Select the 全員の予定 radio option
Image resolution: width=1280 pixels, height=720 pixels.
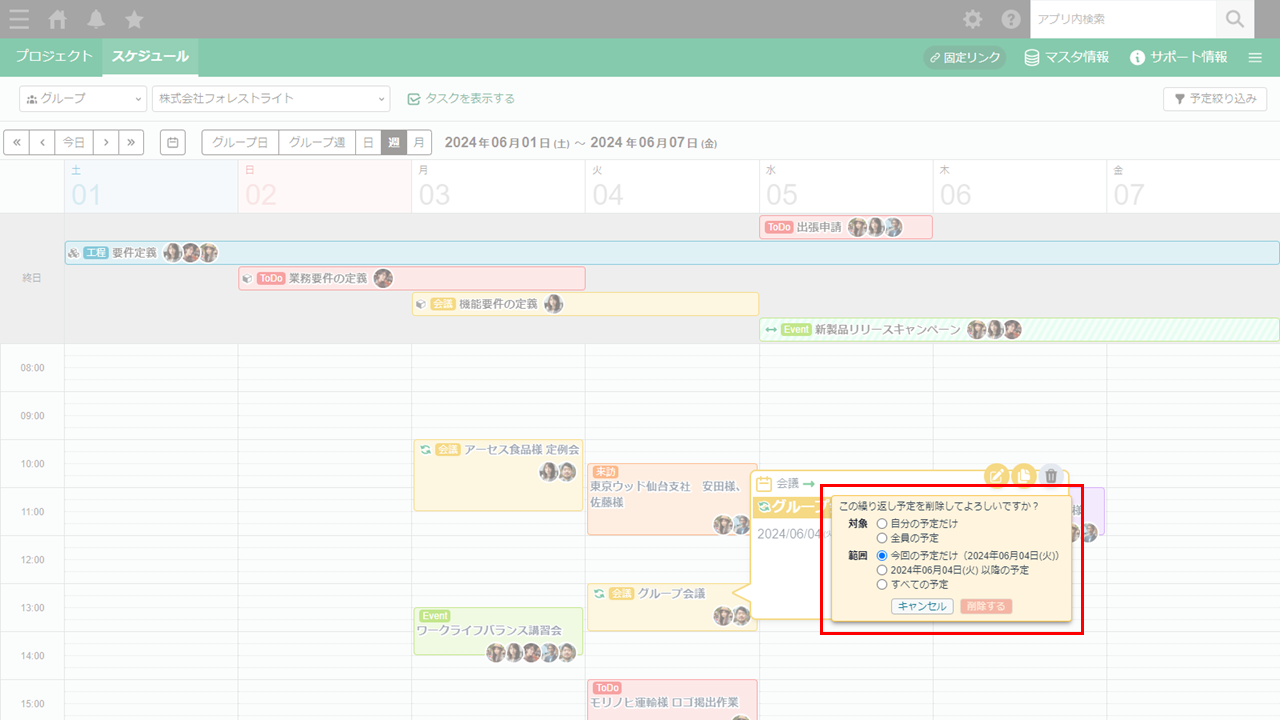point(882,538)
